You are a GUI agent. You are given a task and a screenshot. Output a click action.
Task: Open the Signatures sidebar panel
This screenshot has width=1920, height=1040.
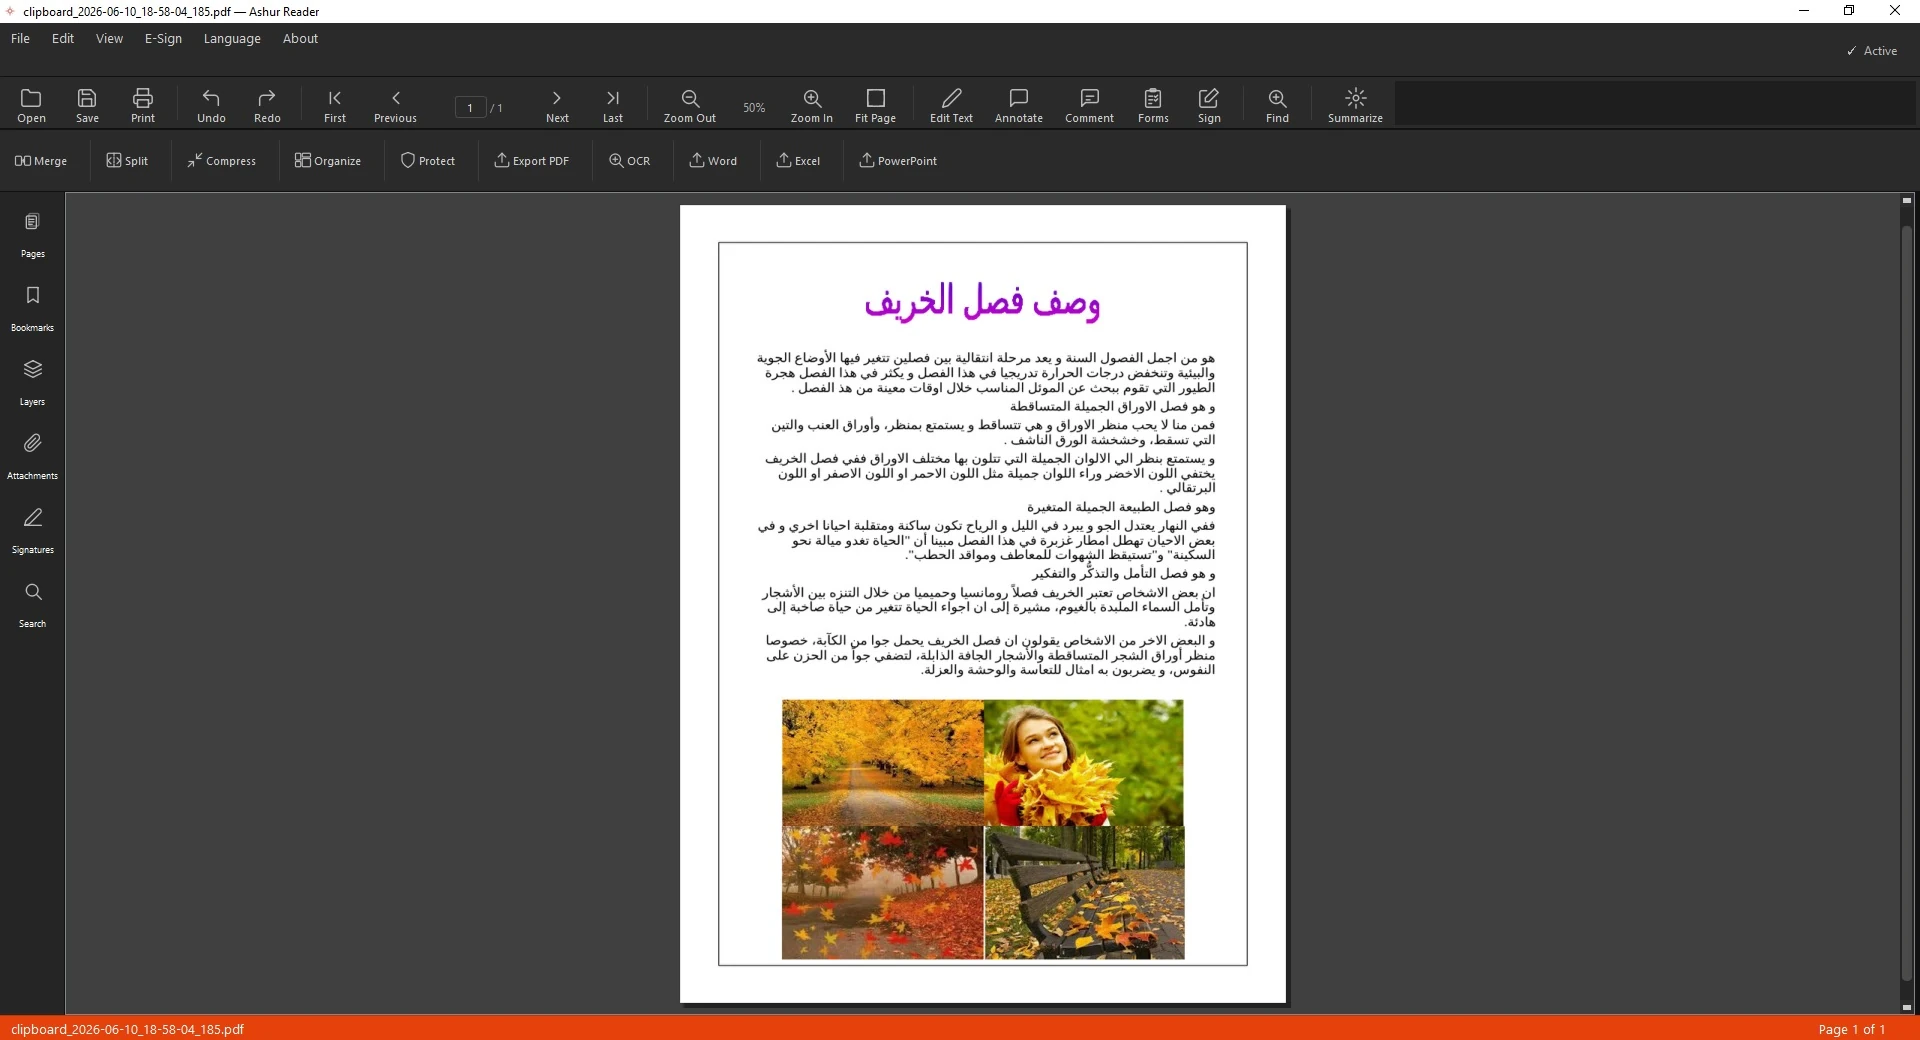[x=32, y=532]
